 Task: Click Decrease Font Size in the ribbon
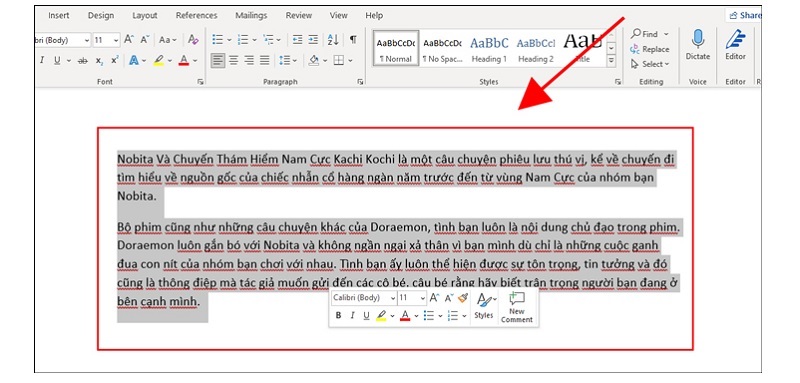pos(145,39)
